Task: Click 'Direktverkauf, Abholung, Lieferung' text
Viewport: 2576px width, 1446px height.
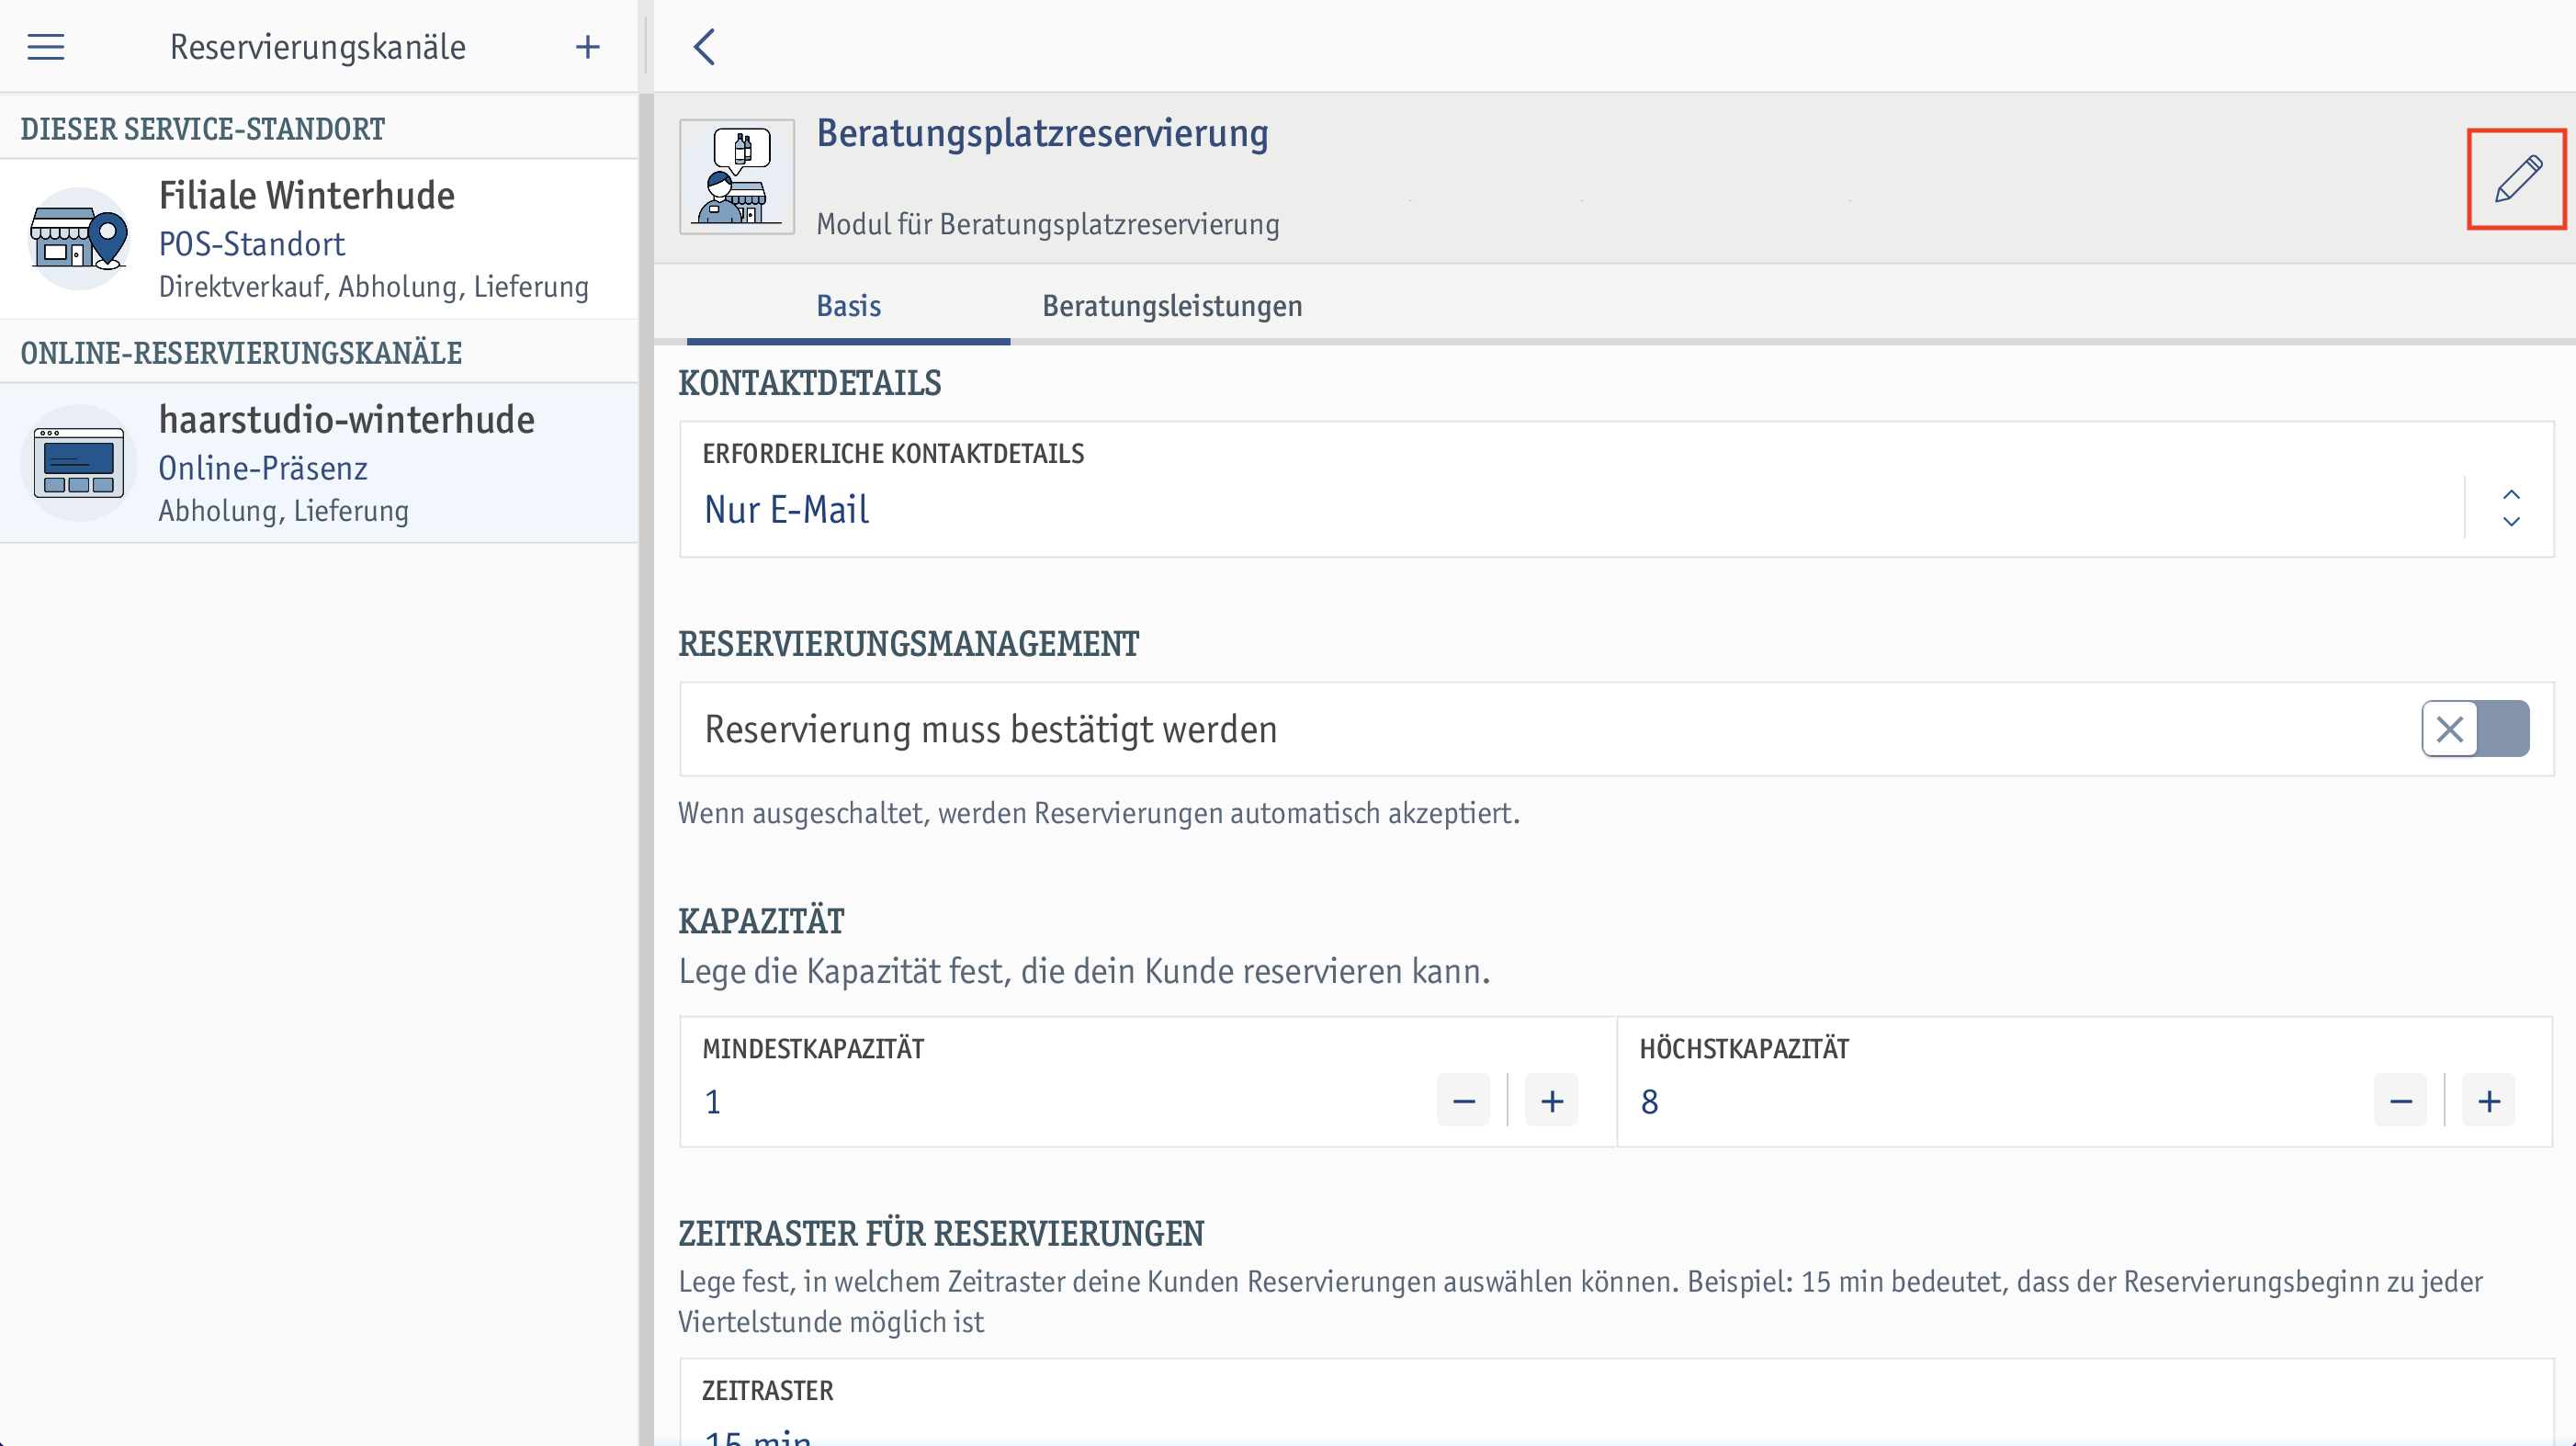Action: pyautogui.click(x=374, y=287)
